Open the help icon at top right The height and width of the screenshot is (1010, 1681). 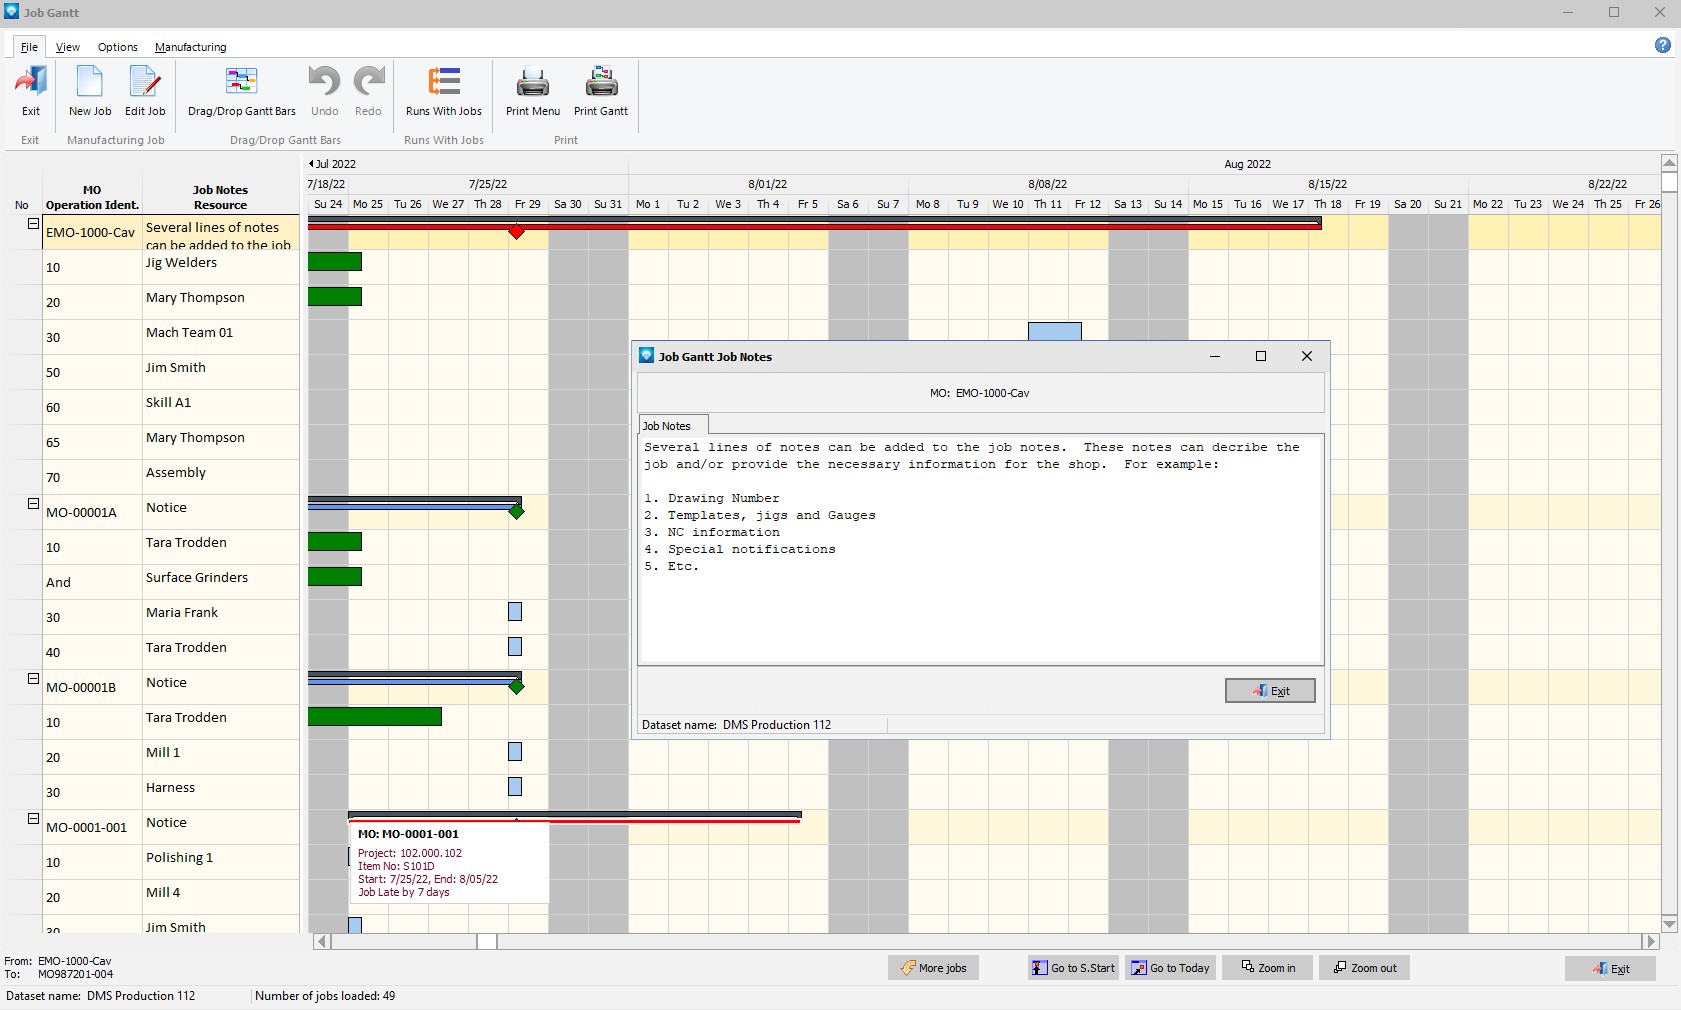click(1662, 45)
